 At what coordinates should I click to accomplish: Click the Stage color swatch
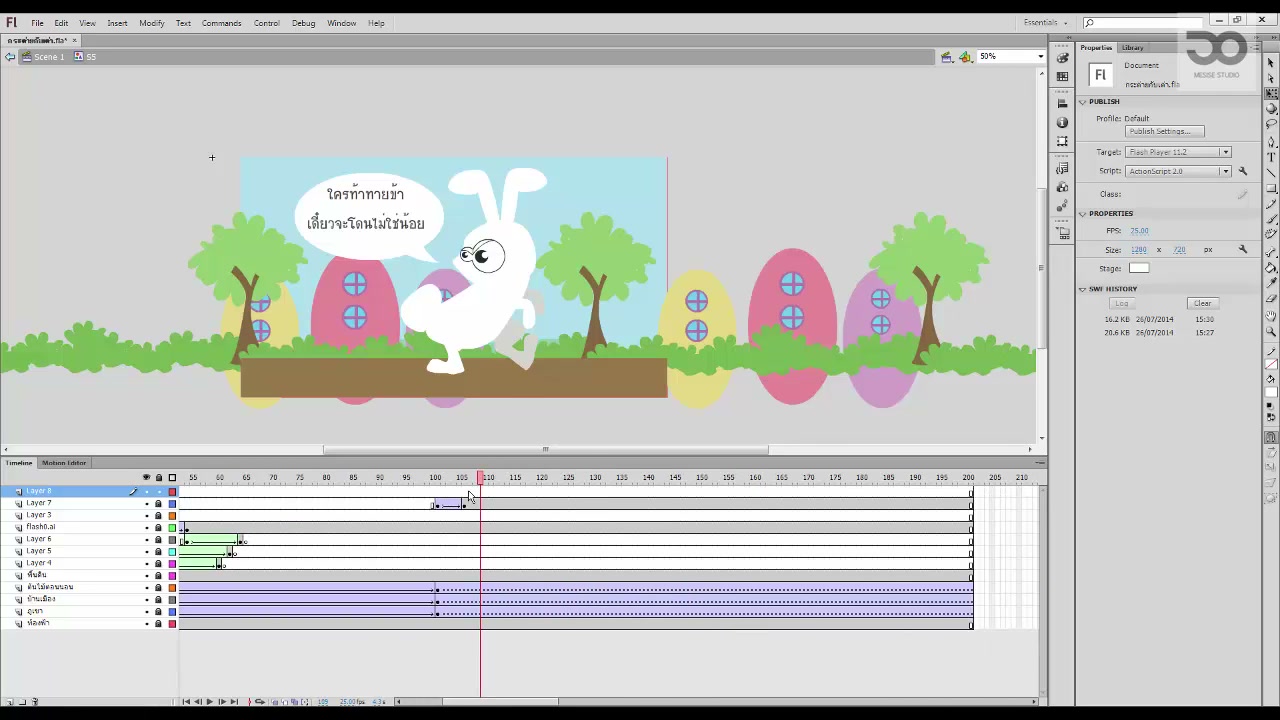coord(1139,268)
